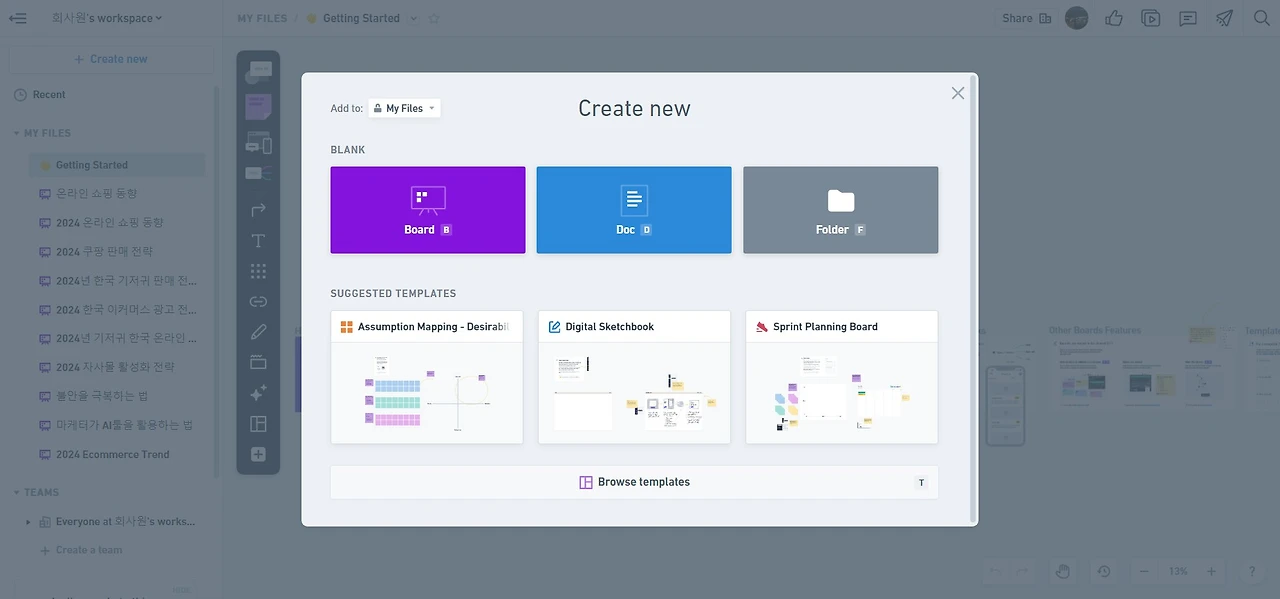Open search with magnifier icon
Screen dimensions: 1280x599
tap(1261, 18)
